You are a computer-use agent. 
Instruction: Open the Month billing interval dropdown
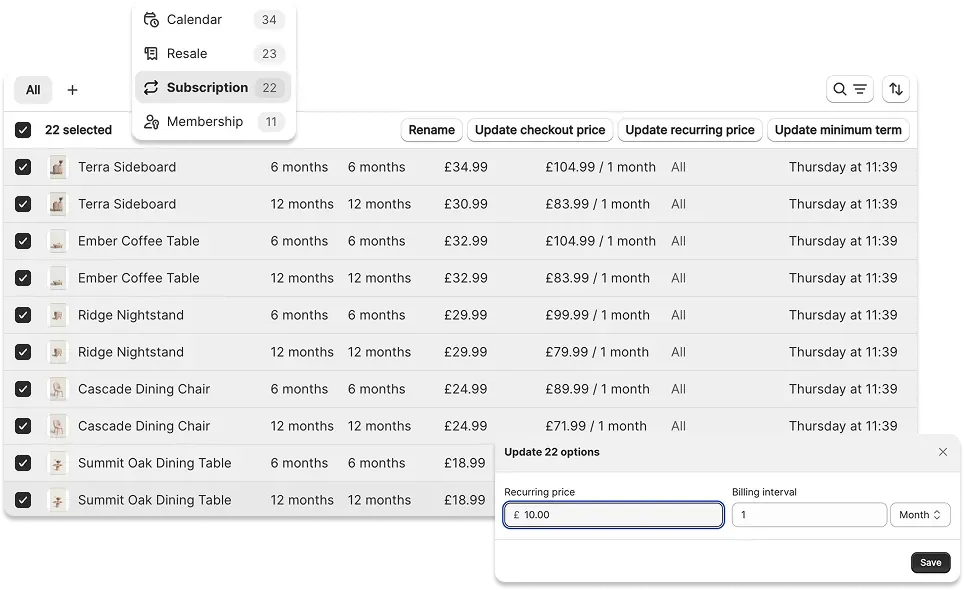(919, 514)
